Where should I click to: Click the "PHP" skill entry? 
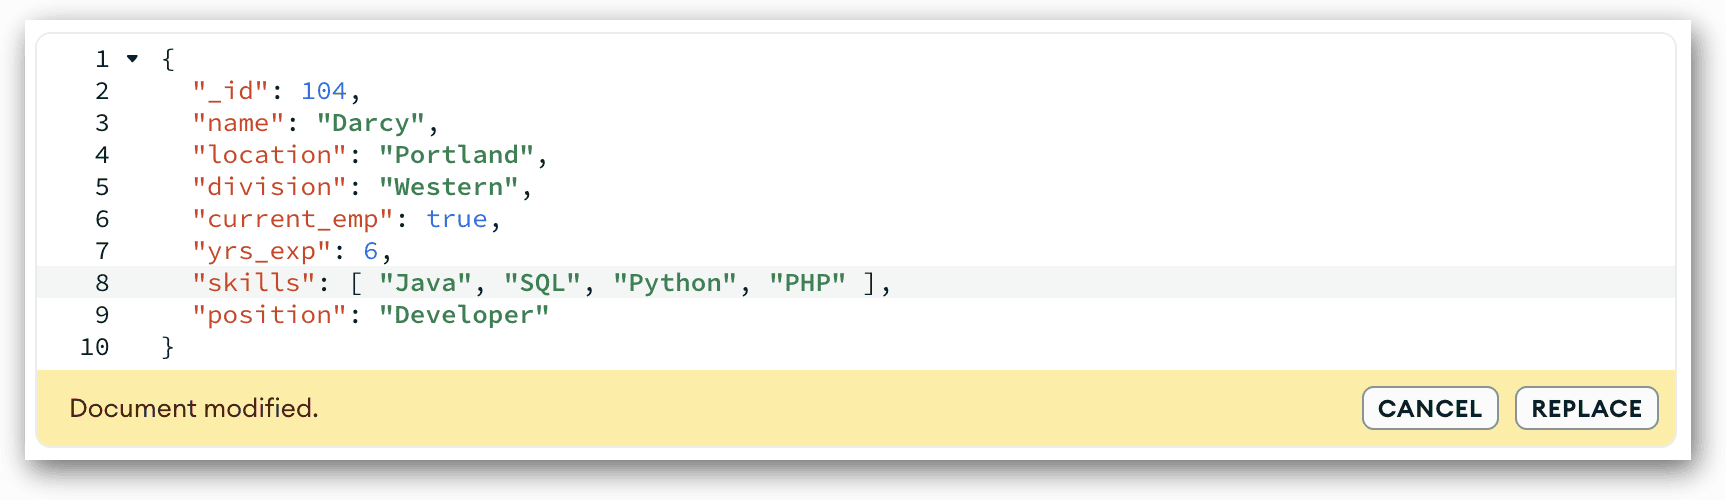(x=807, y=283)
